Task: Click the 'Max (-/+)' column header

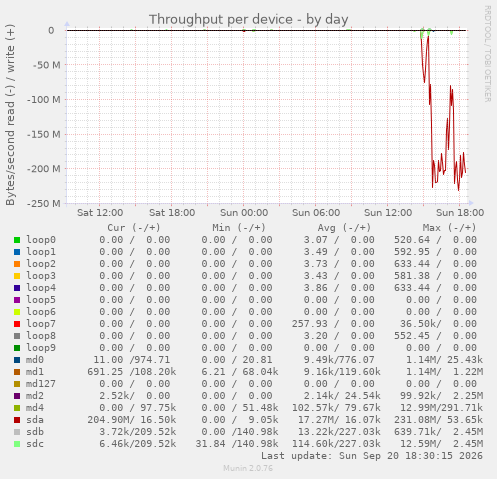Action: [450, 228]
